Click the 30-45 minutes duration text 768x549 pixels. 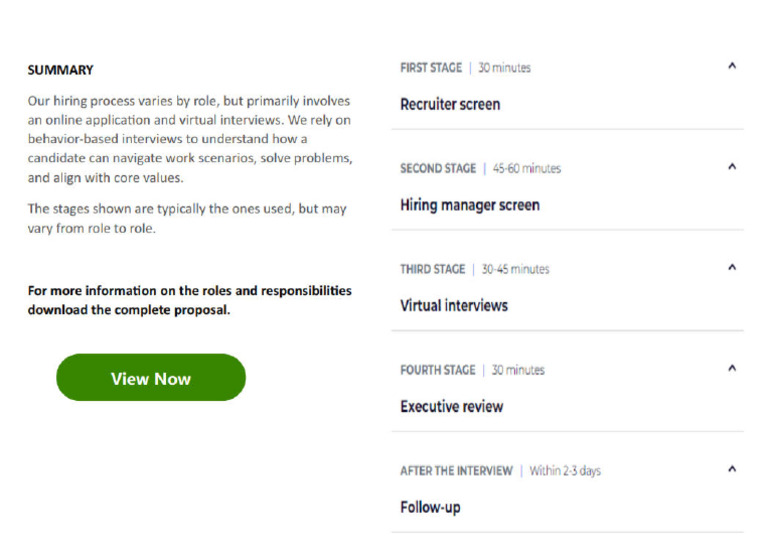coord(515,269)
